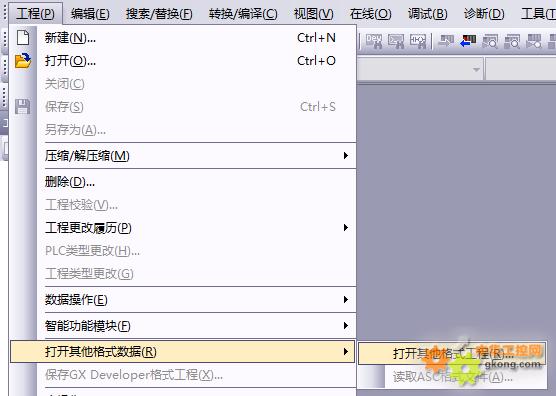
Task: Click the device search Dev binoculars icon
Action: [374, 41]
